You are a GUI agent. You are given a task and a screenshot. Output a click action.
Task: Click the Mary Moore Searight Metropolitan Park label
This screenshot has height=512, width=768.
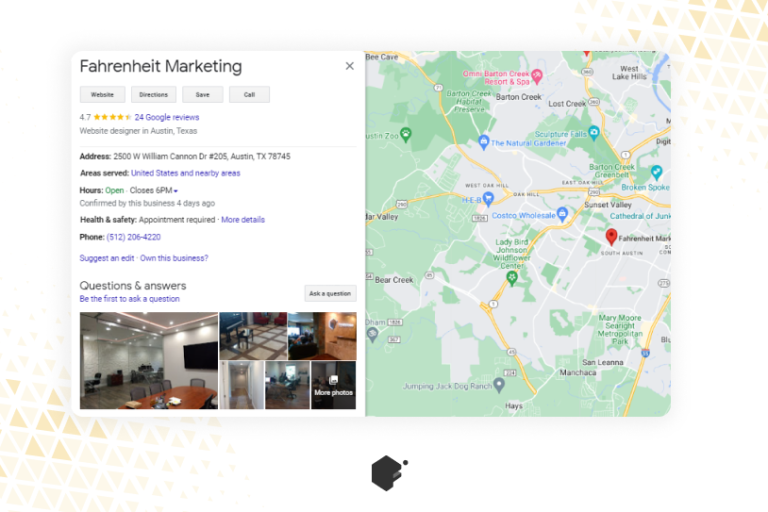tap(620, 329)
